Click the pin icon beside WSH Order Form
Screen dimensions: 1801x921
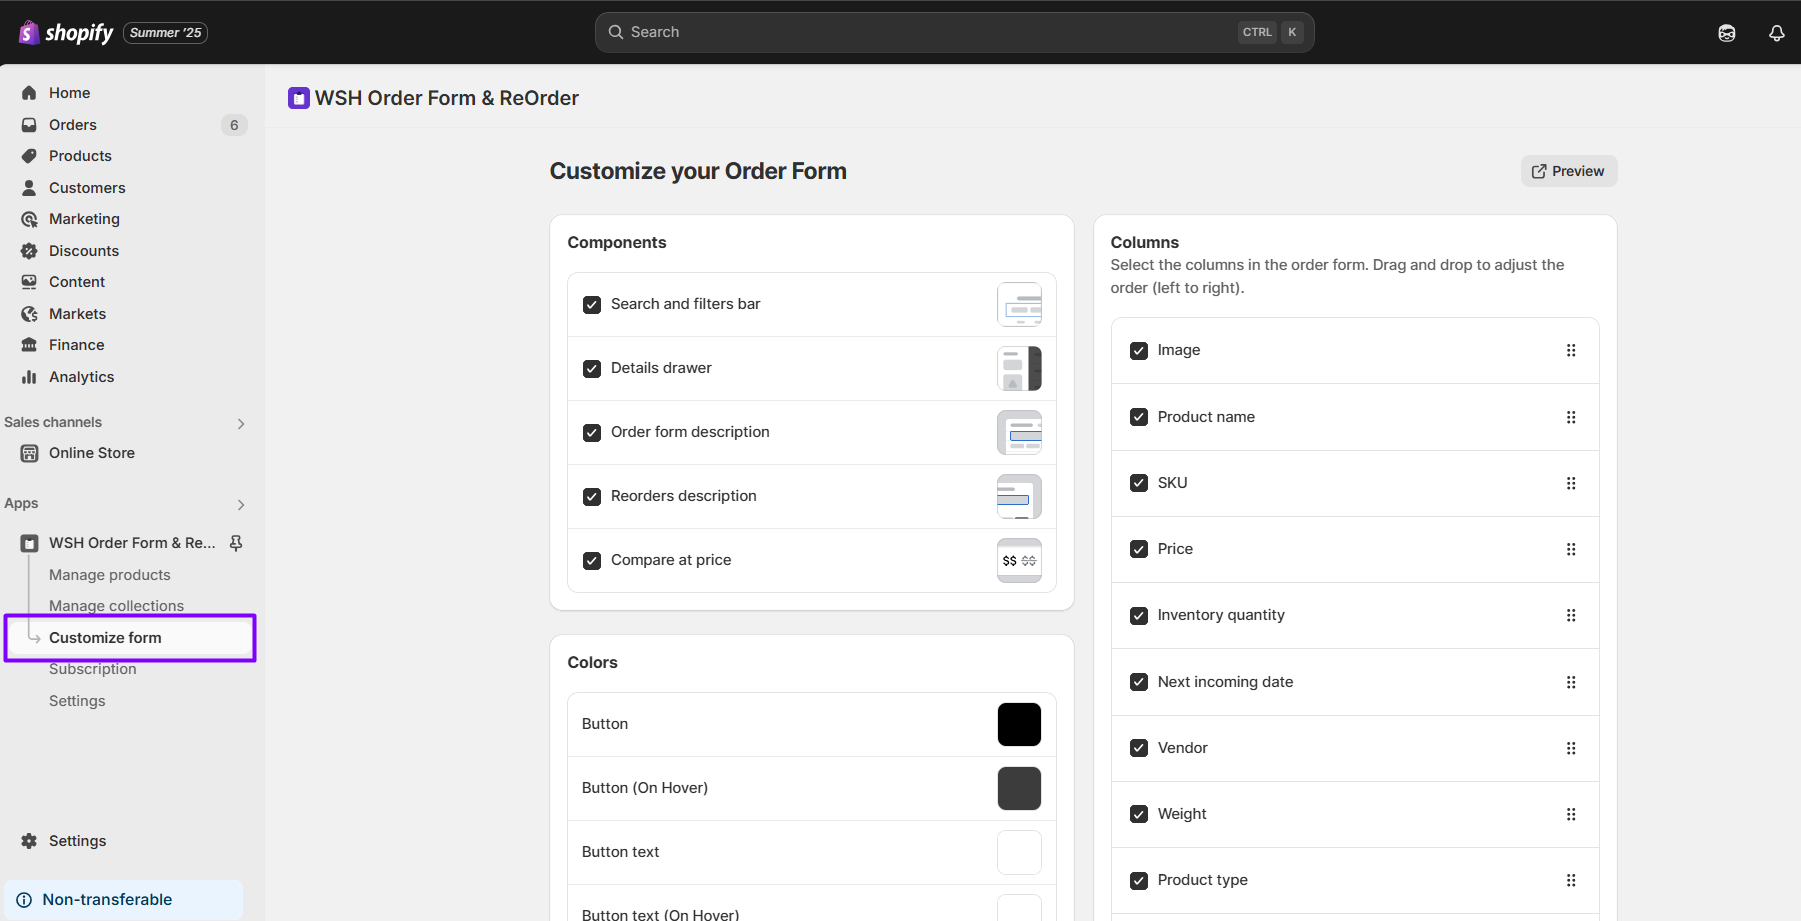pyautogui.click(x=236, y=543)
